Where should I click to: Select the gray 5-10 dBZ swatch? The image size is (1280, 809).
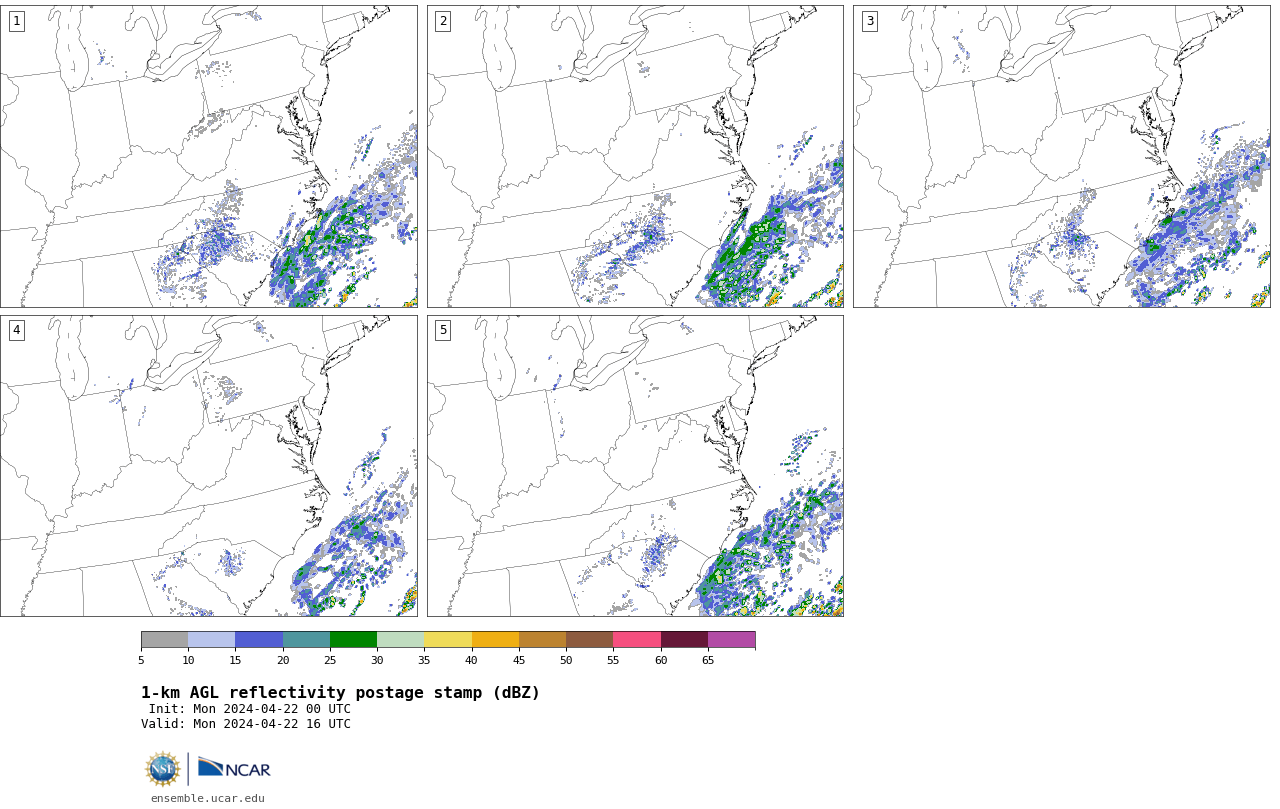[x=164, y=640]
